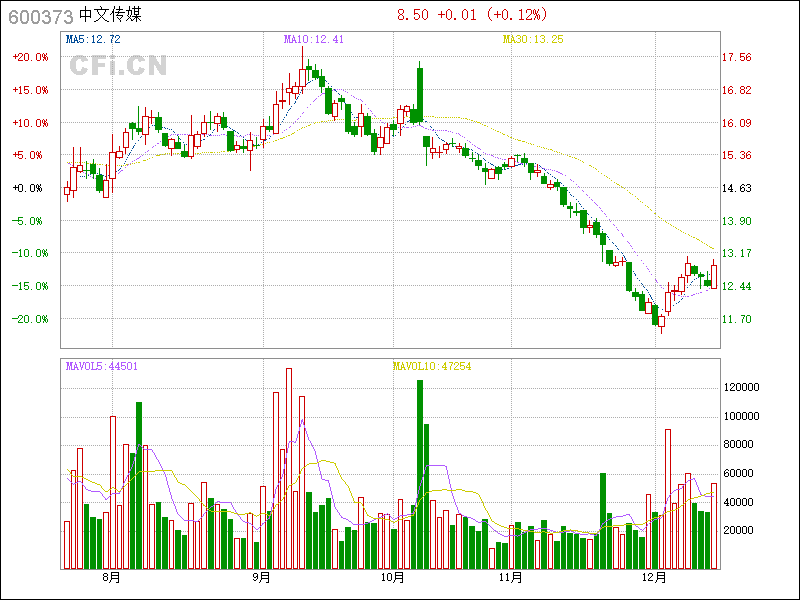Viewport: 800px width, 600px height.
Task: Click the stock code 600373
Action: point(38,16)
